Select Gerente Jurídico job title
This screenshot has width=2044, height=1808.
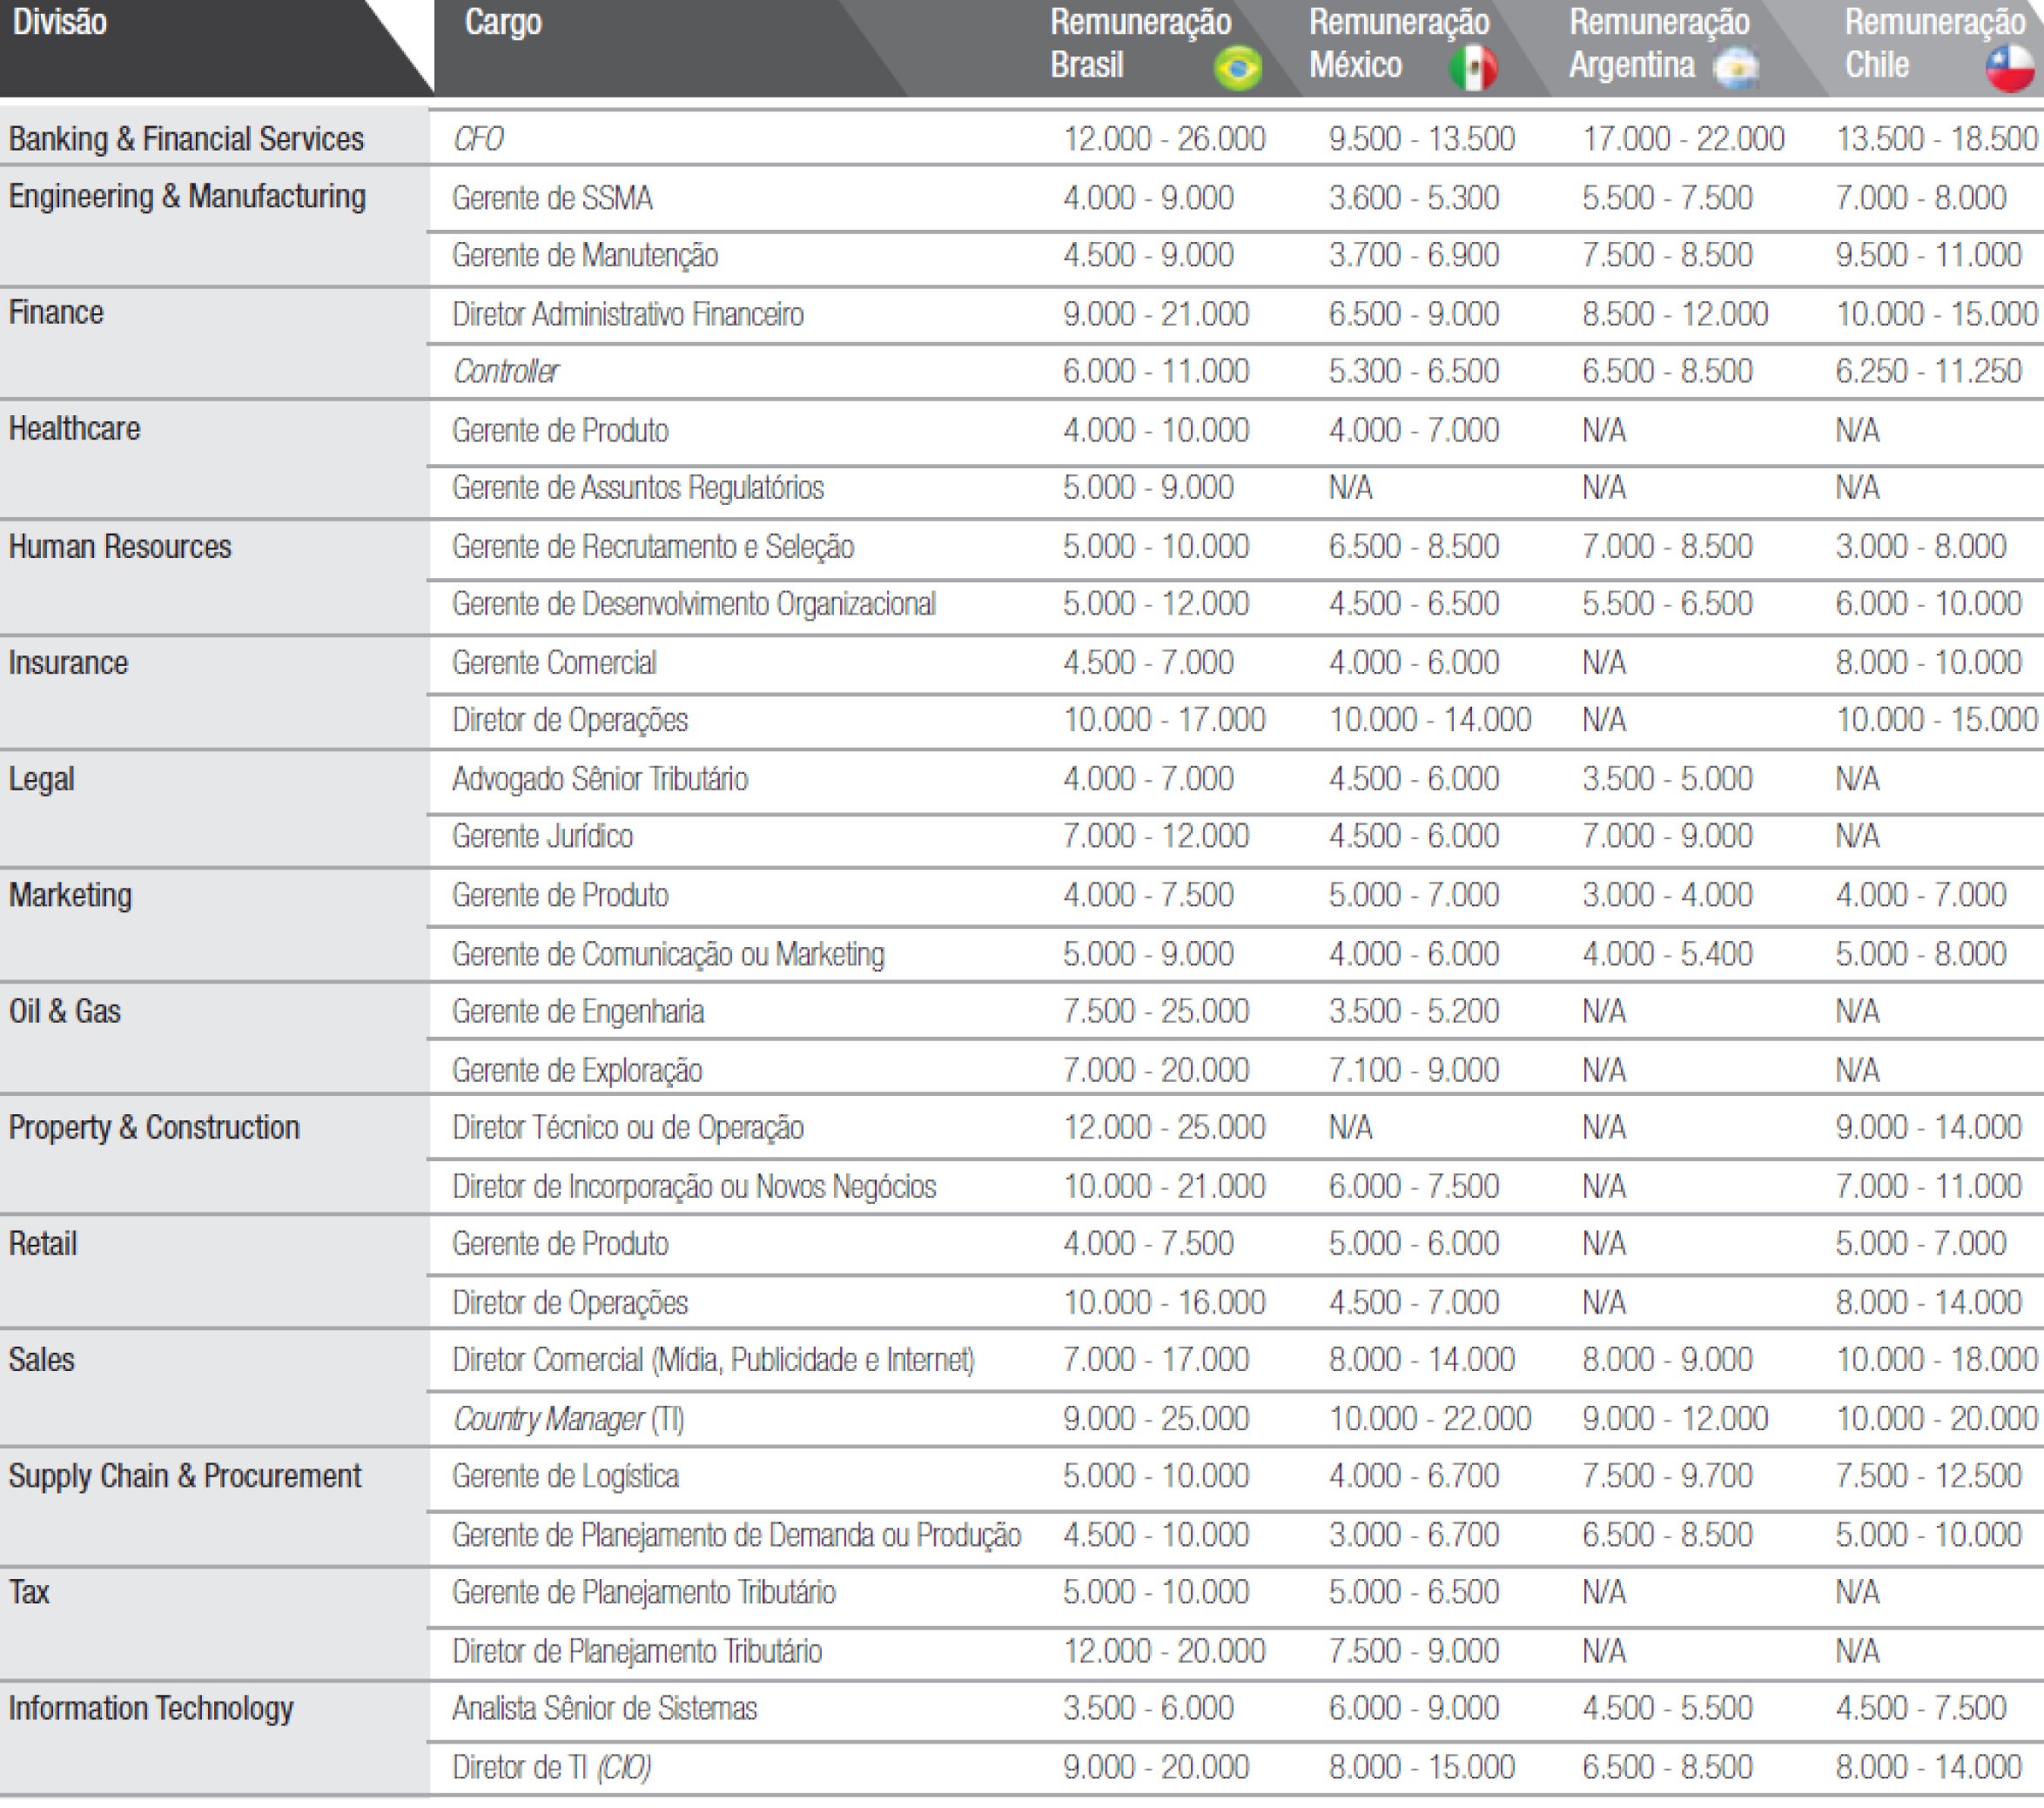pyautogui.click(x=543, y=836)
